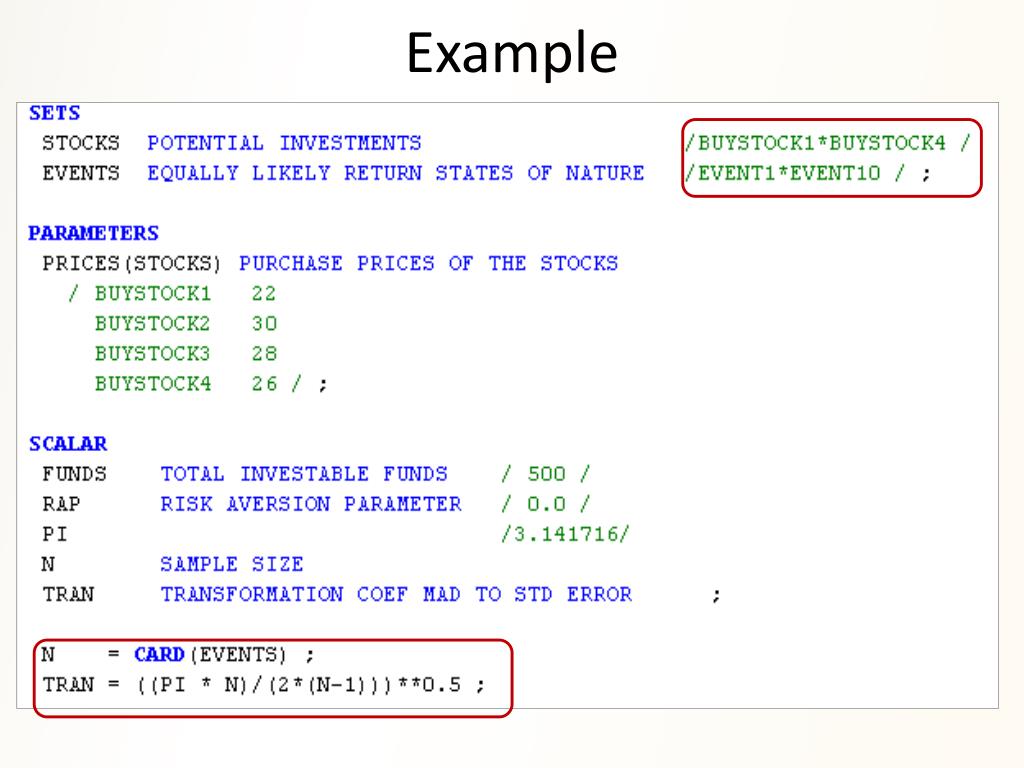Click the TRAN formula assignment line
Image resolution: width=1024 pixels, height=768 pixels.
point(264,684)
